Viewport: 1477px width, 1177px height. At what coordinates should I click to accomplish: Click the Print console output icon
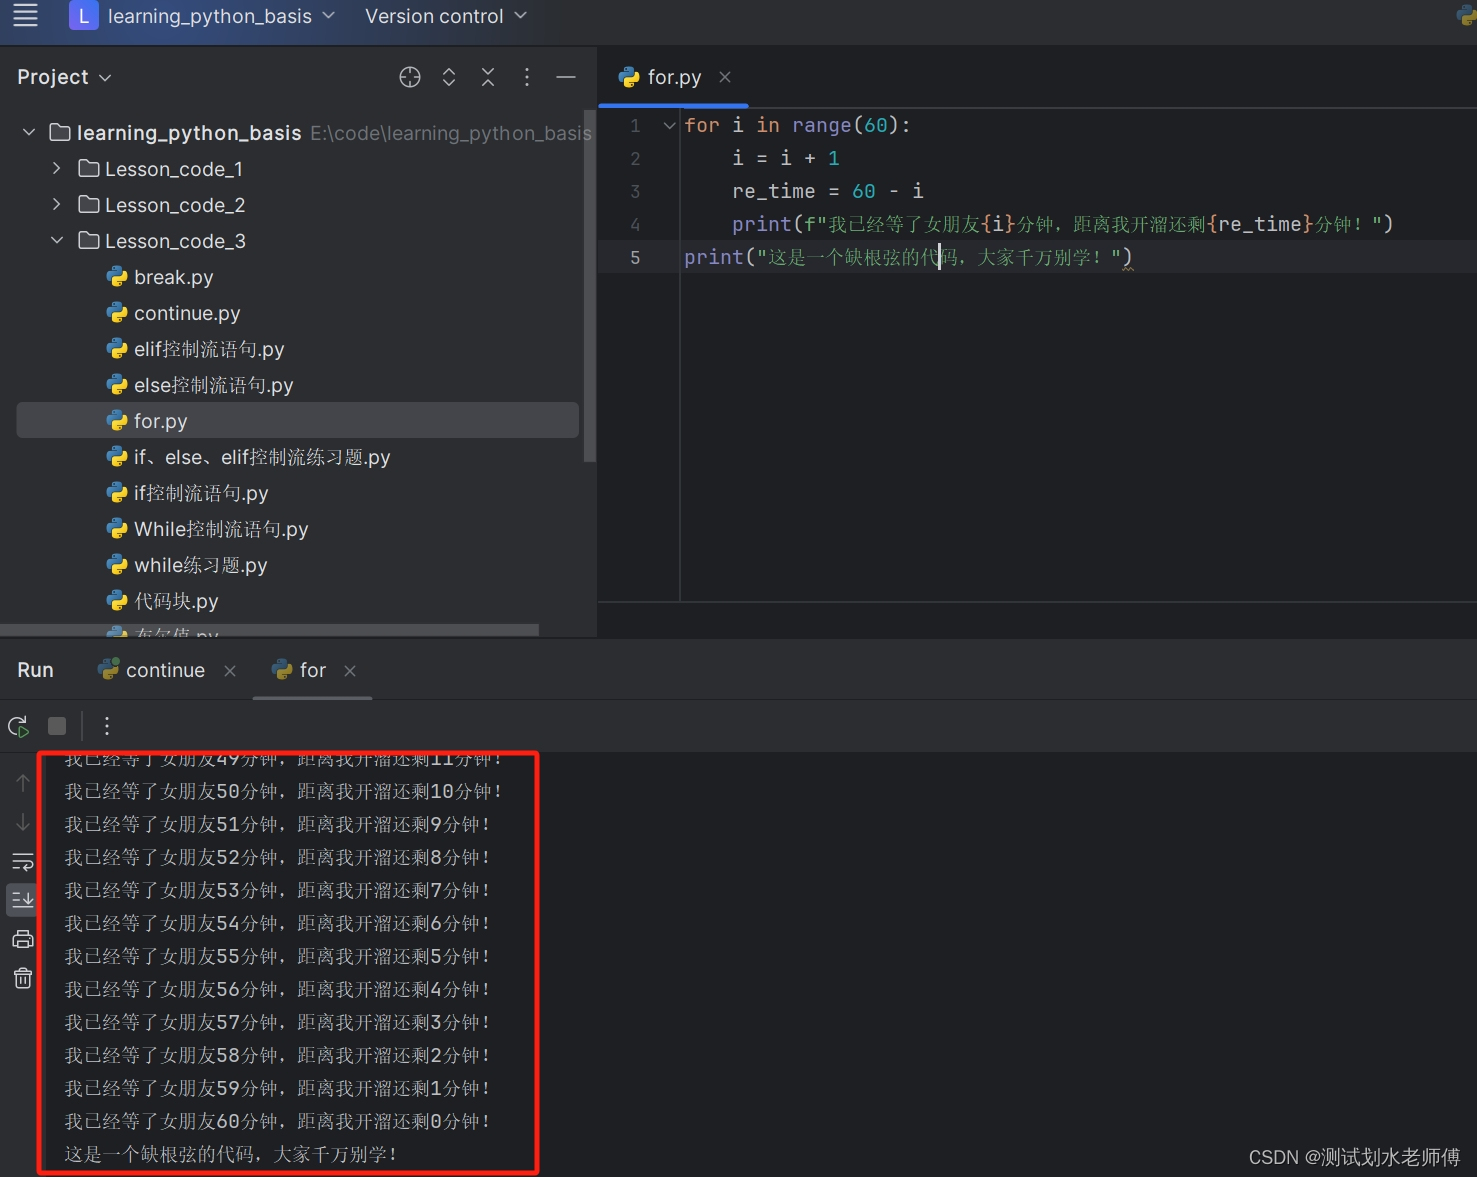23,939
